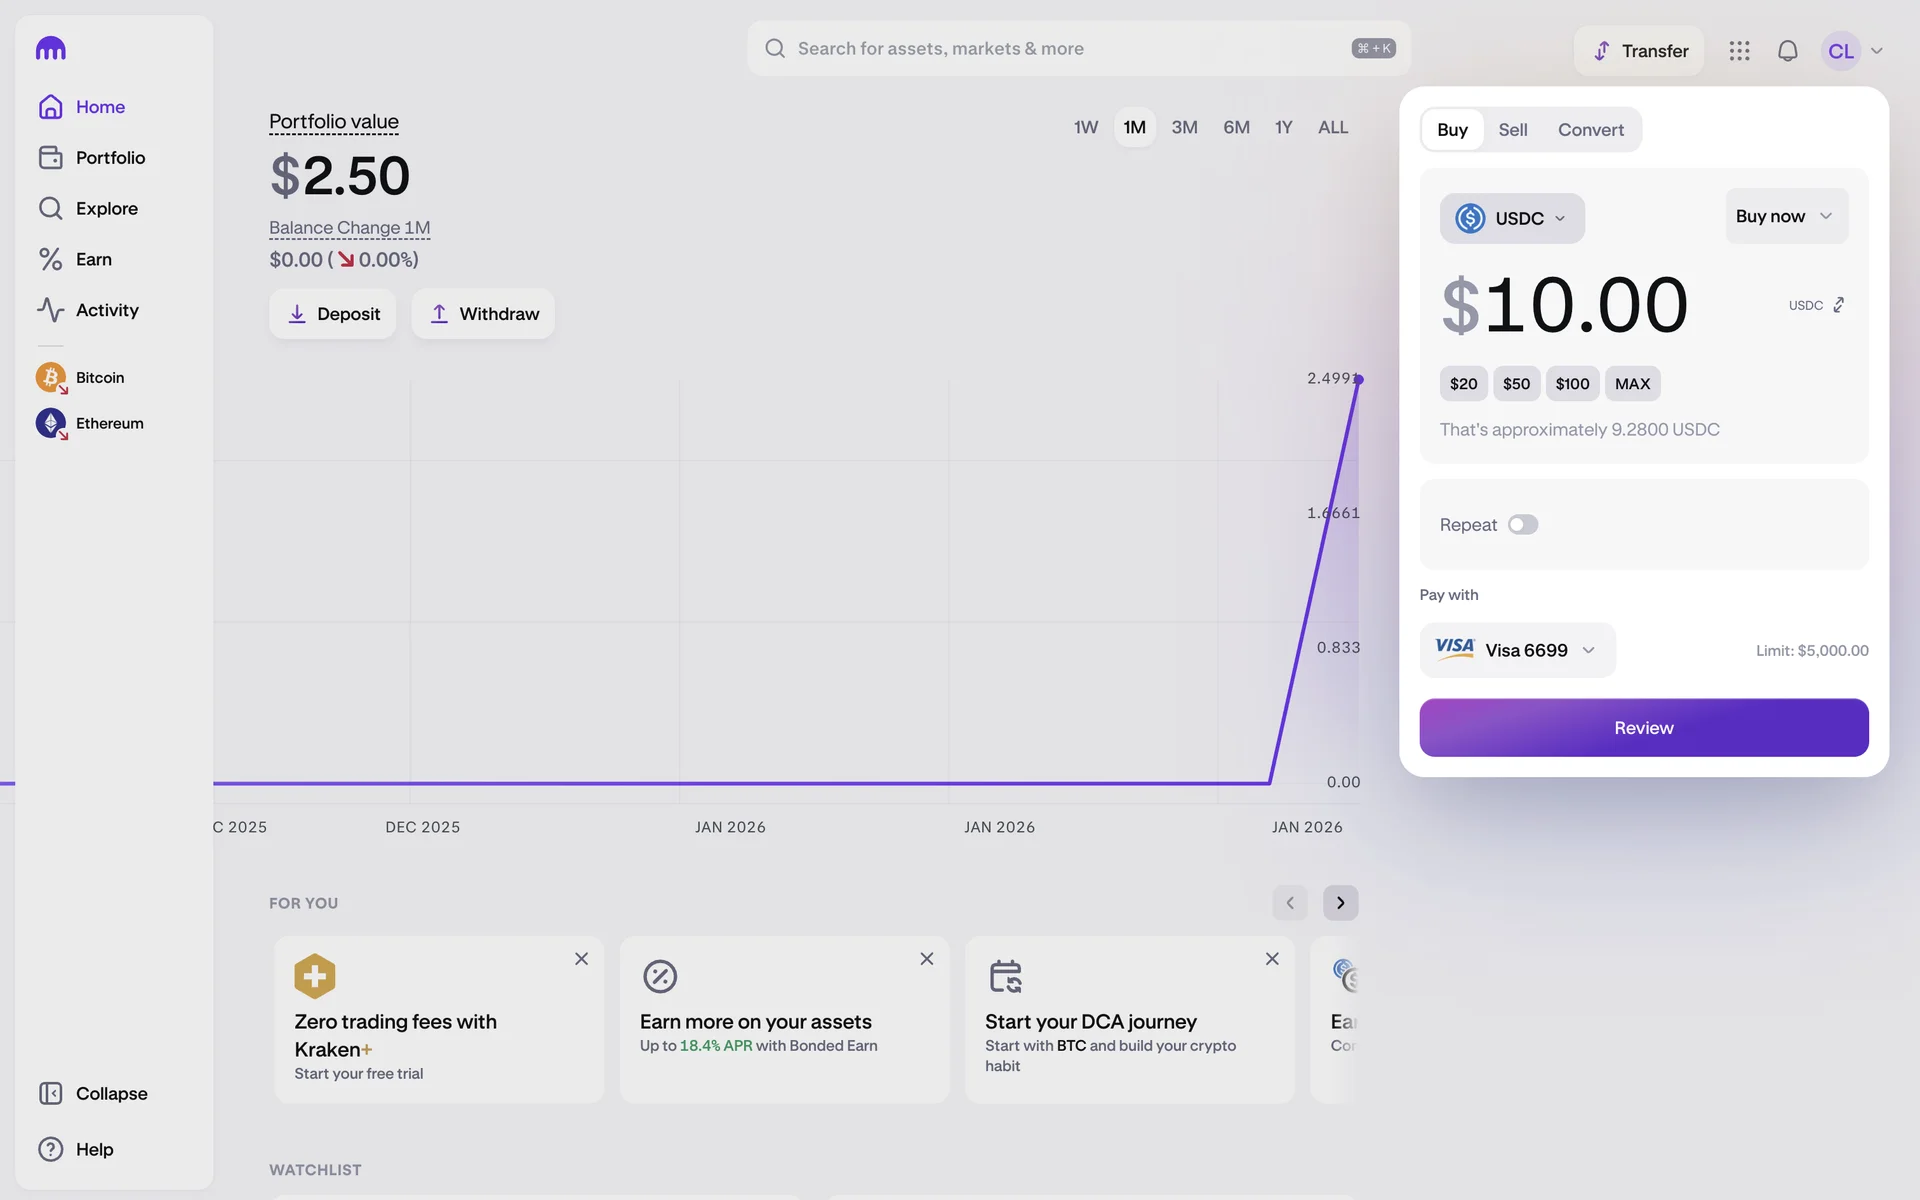This screenshot has width=1920, height=1200.
Task: Select the 1W chart timeframe
Action: point(1085,127)
